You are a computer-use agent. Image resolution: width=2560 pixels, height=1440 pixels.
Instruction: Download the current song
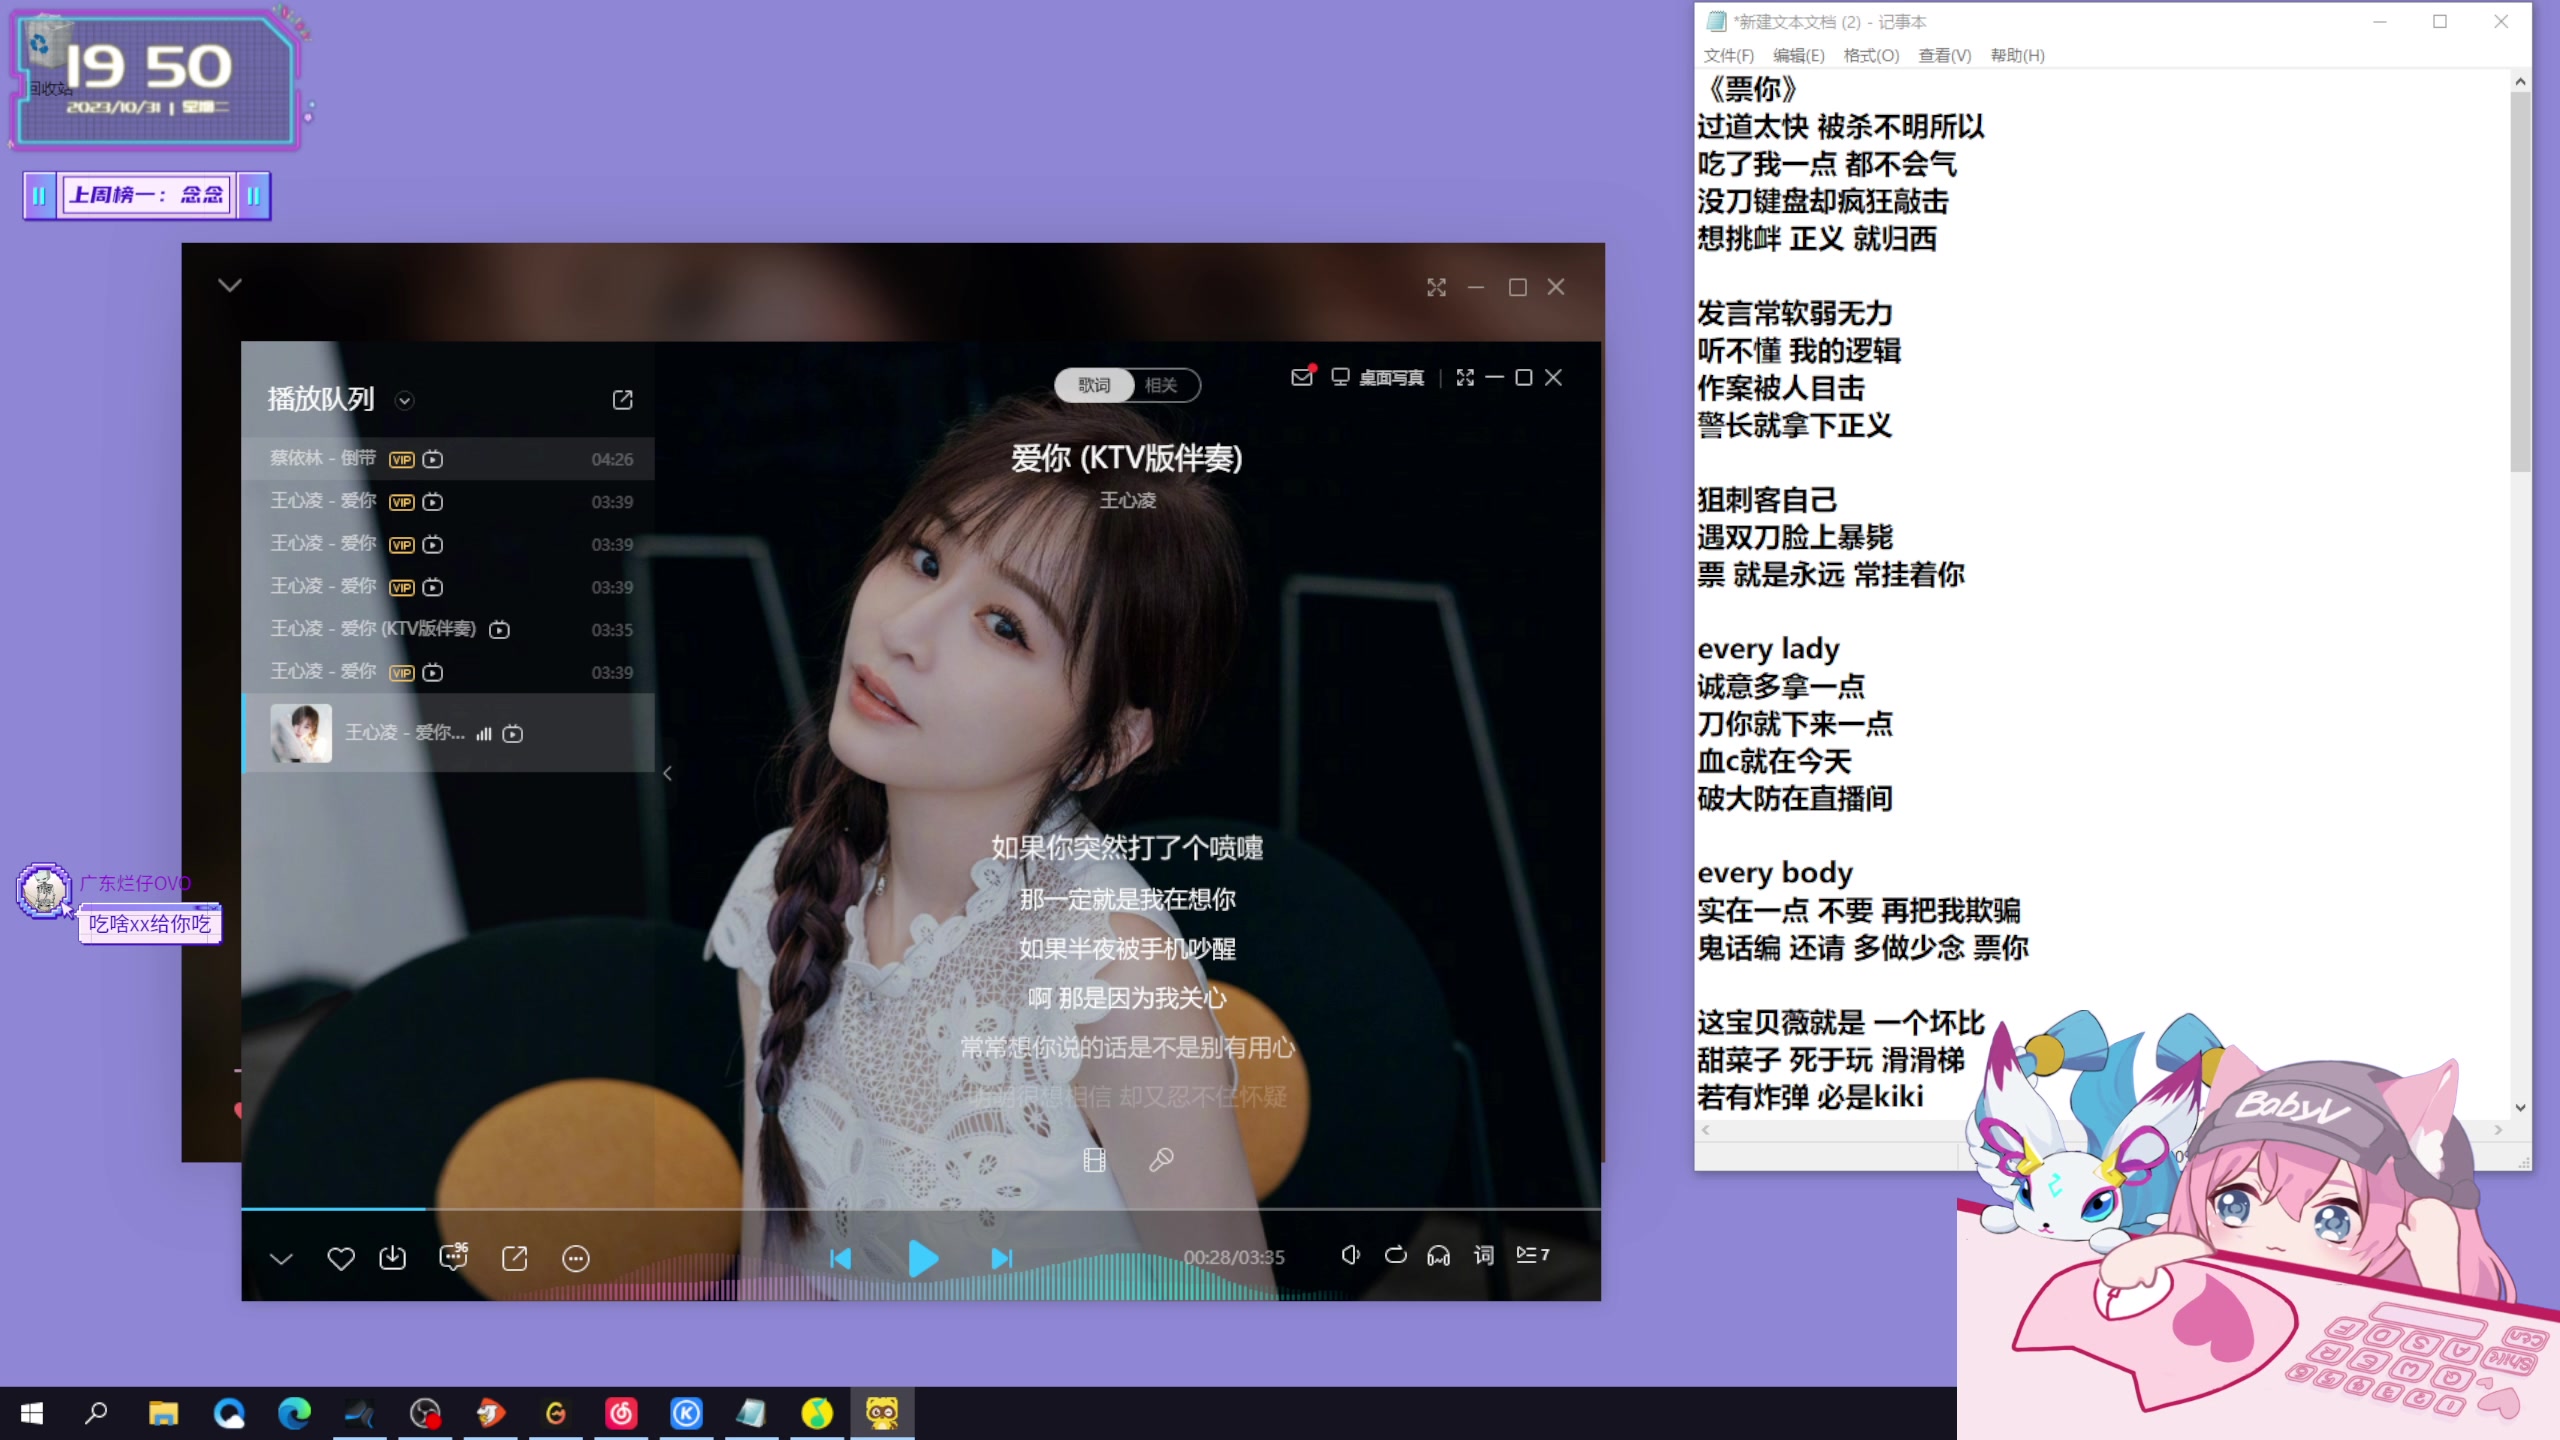(393, 1258)
